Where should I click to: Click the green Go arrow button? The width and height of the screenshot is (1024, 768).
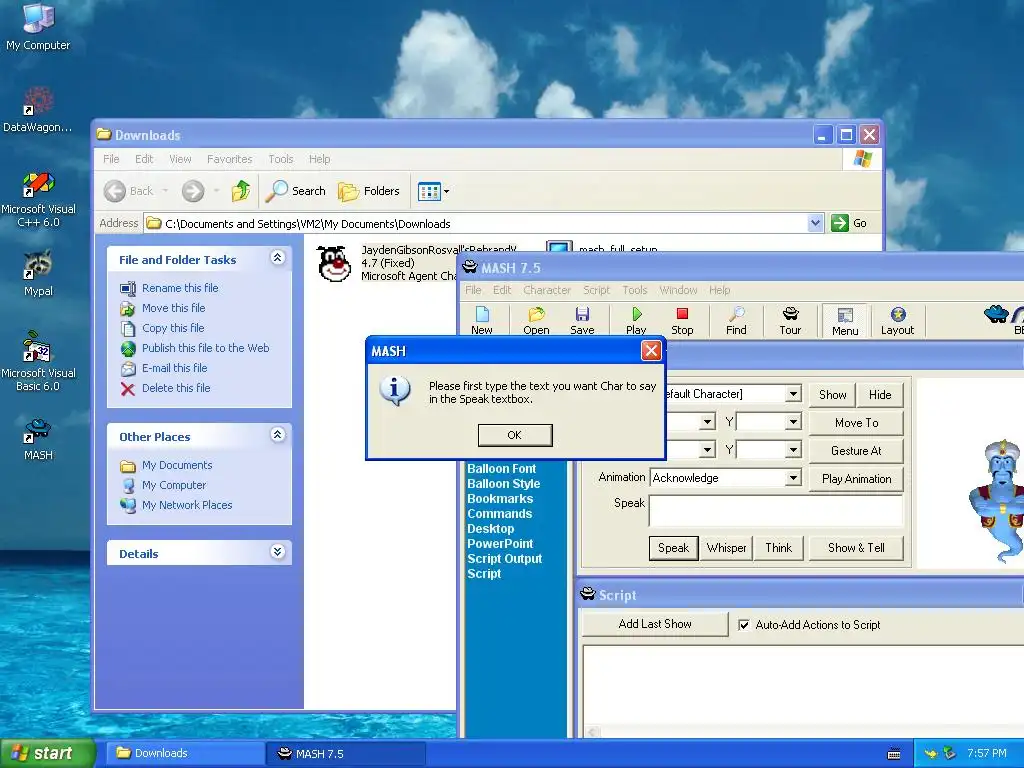click(839, 223)
